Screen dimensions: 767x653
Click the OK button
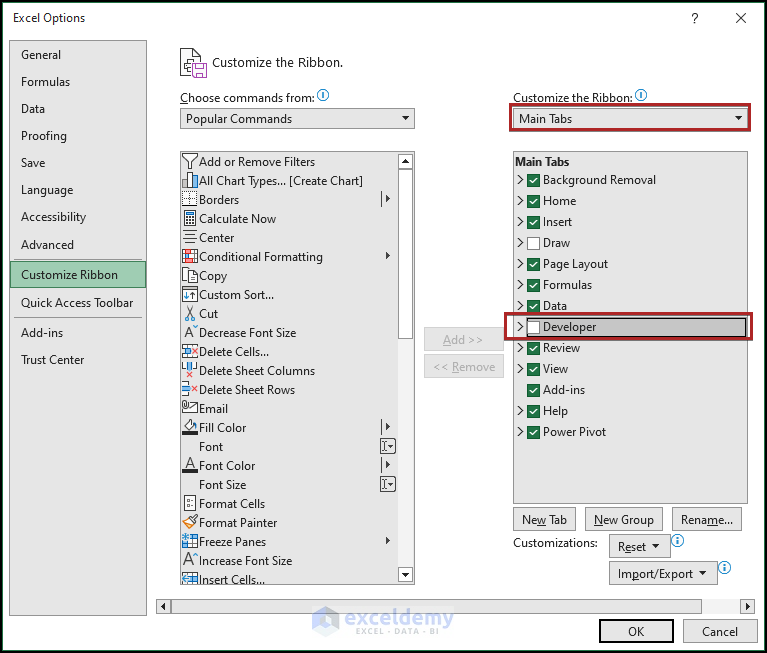tap(636, 631)
